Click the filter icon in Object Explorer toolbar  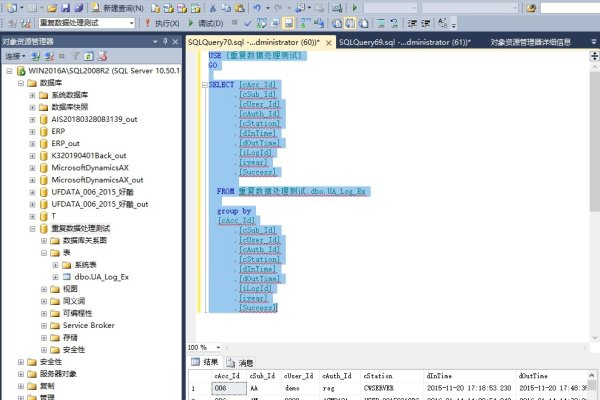(74, 57)
